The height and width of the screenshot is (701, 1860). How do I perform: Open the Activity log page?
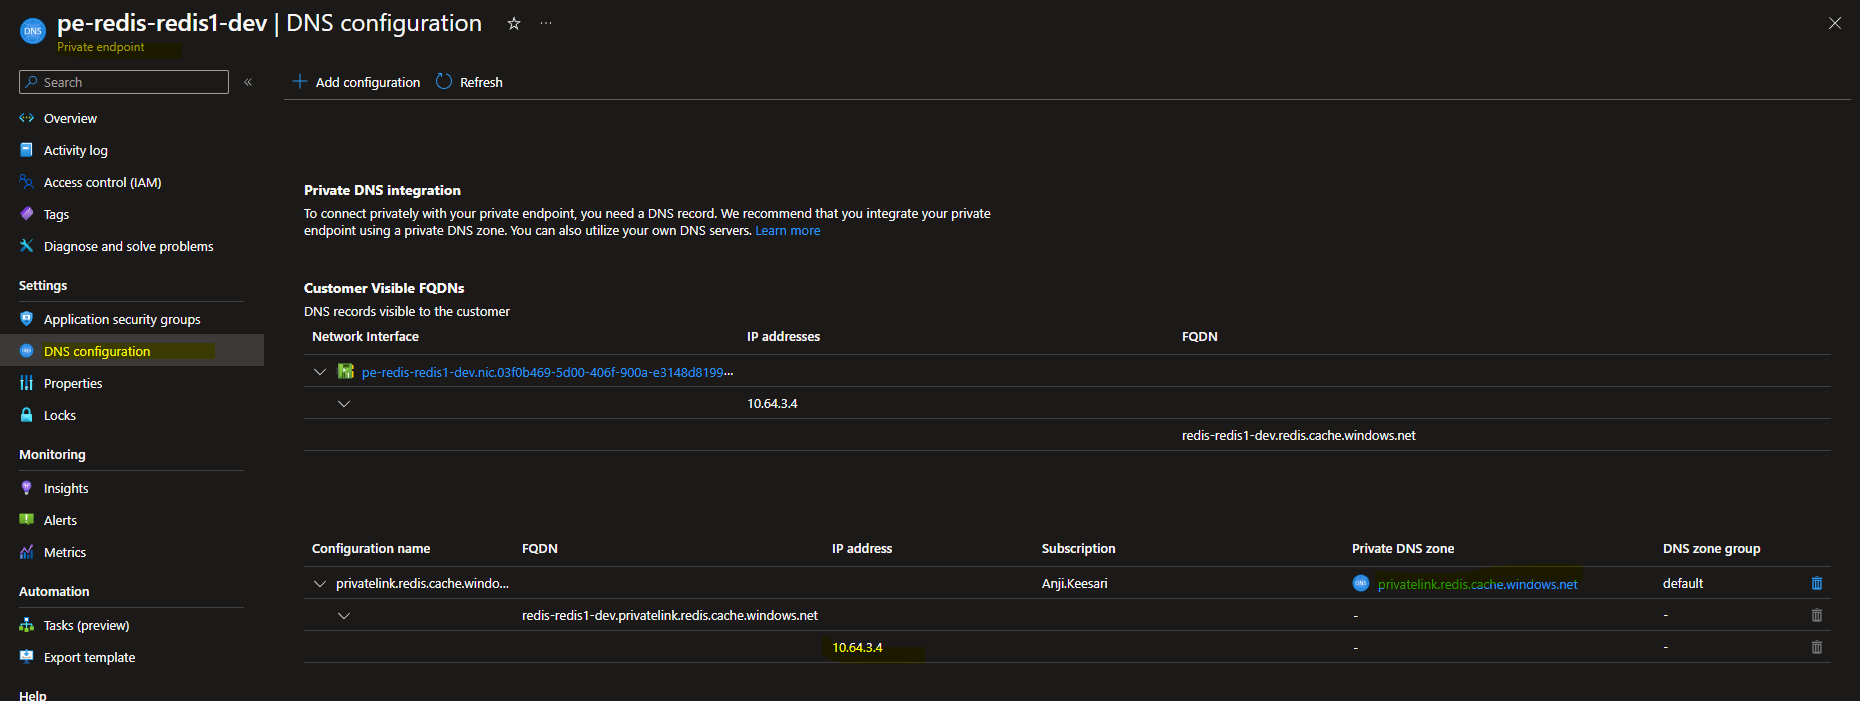(76, 150)
